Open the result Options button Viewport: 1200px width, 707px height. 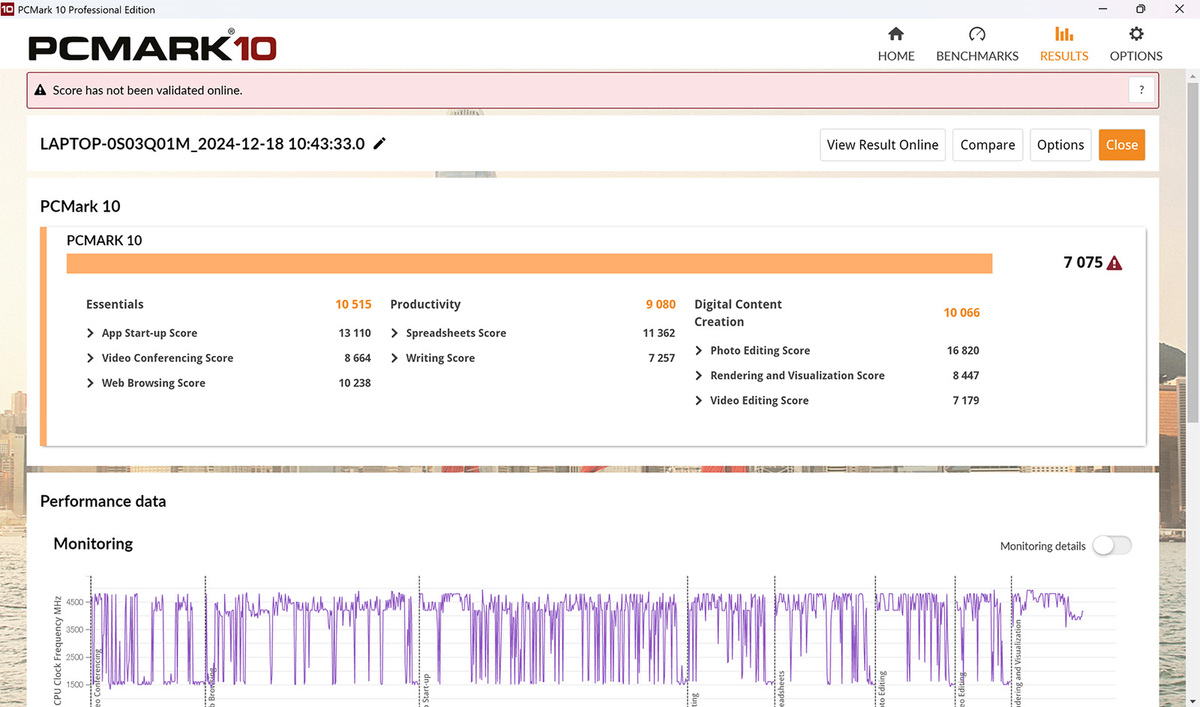coord(1060,145)
